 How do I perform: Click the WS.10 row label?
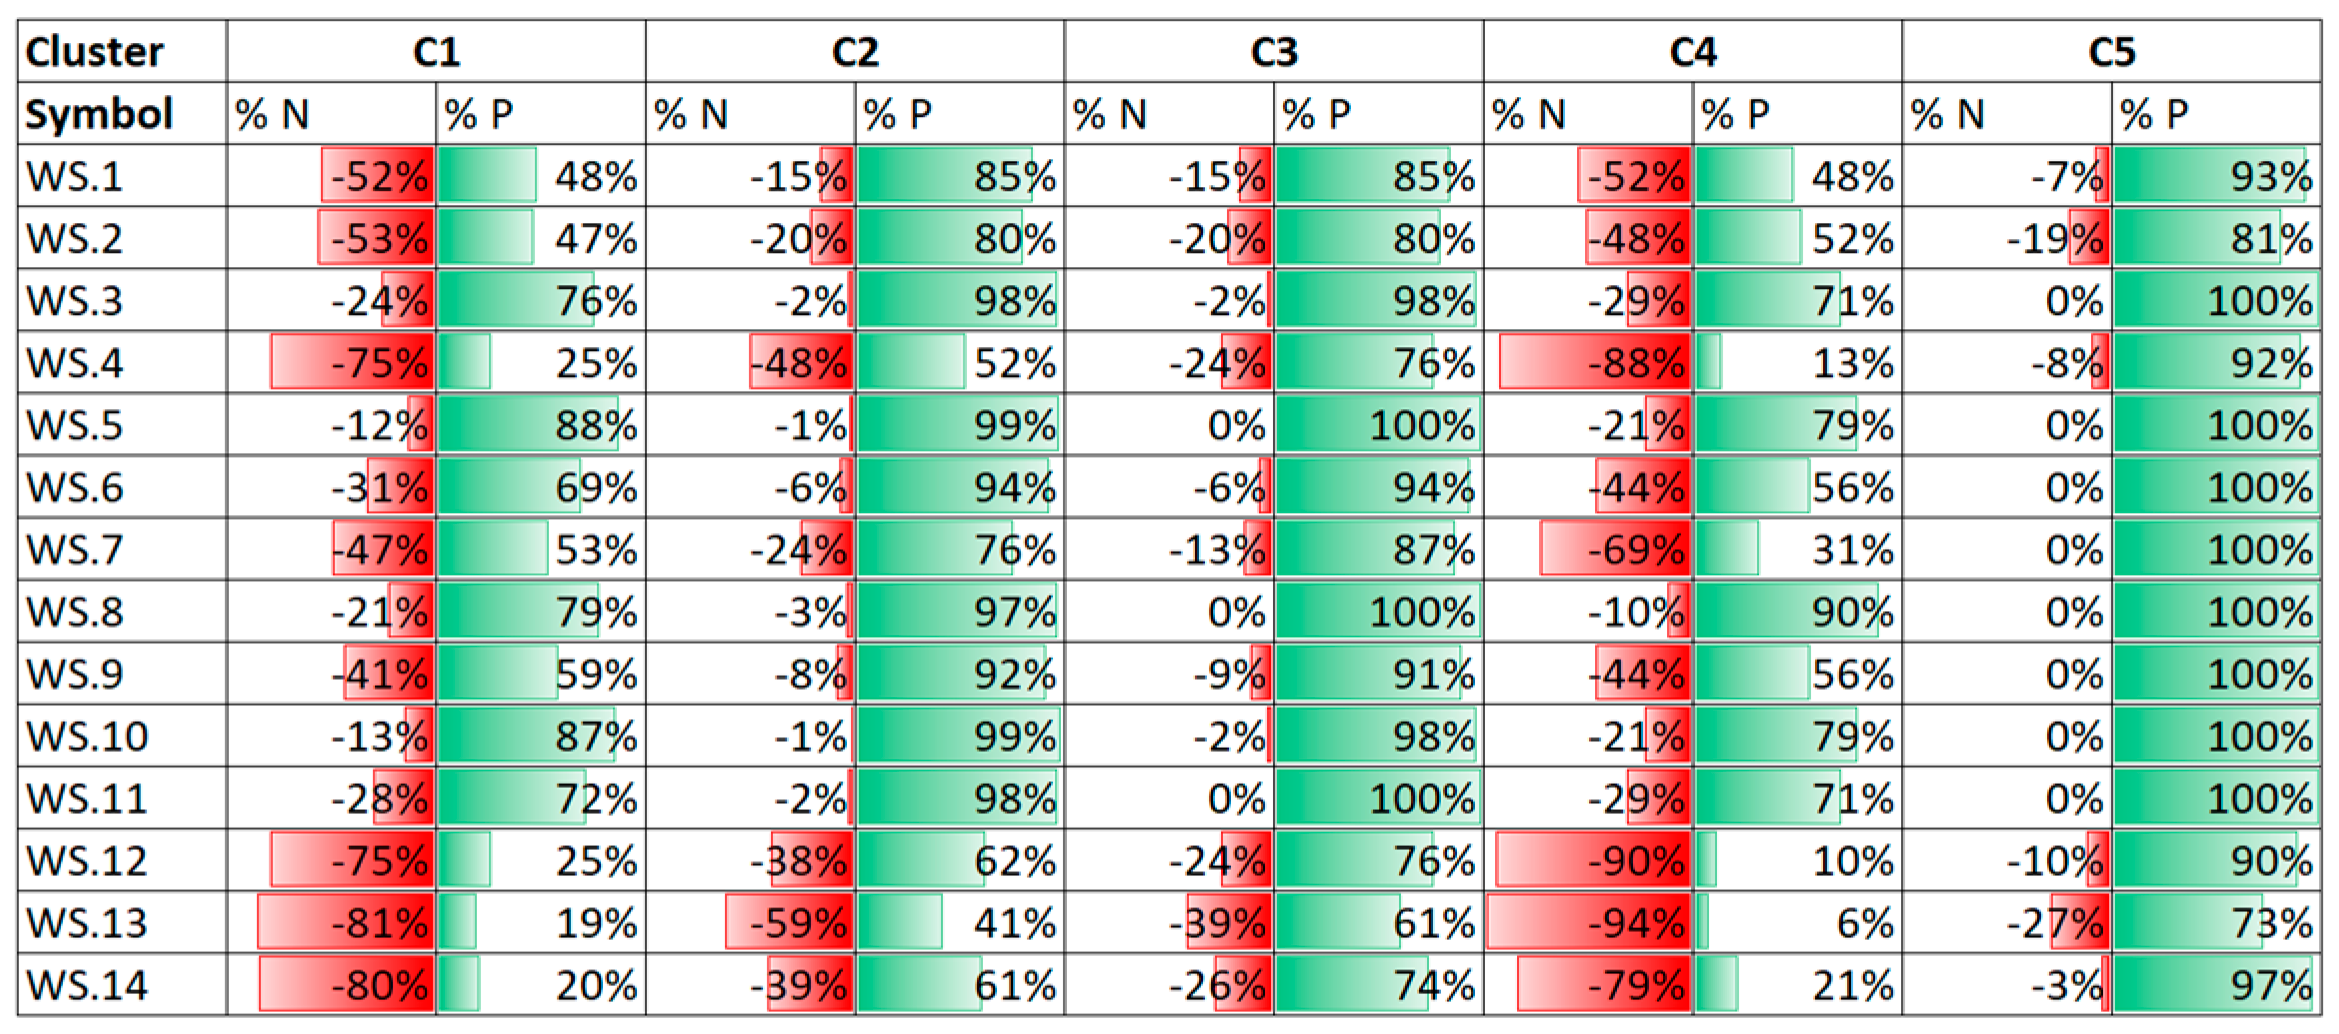click(x=87, y=737)
